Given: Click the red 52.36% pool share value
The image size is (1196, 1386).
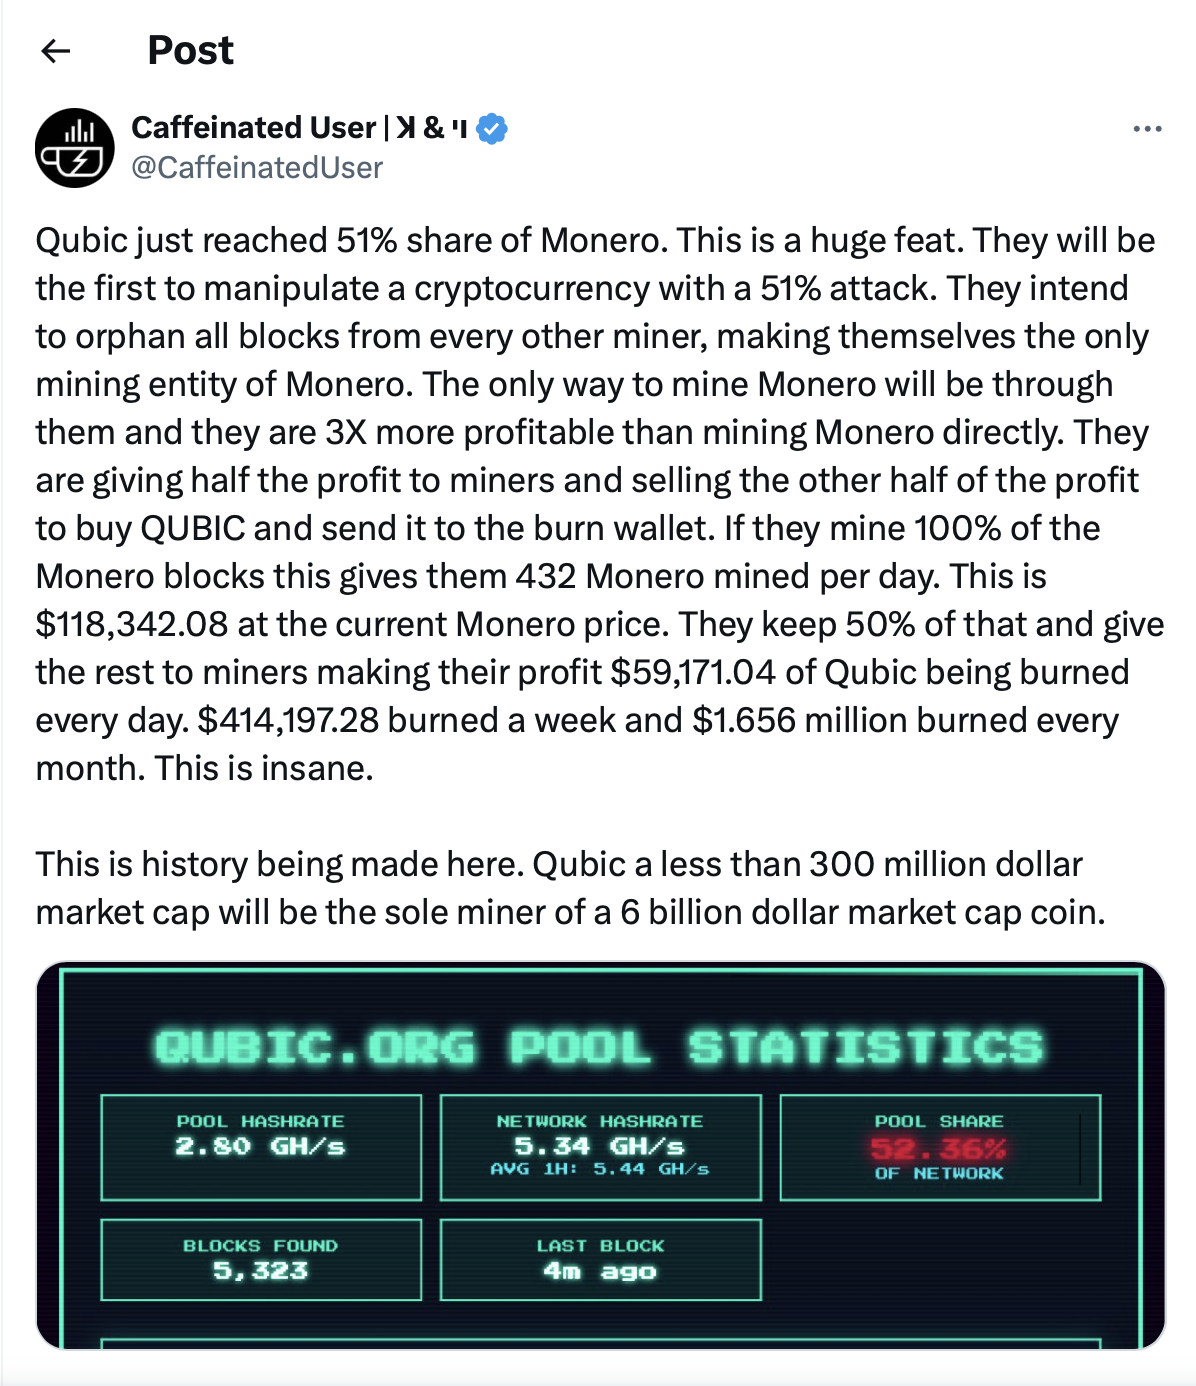Looking at the screenshot, I should pyautogui.click(x=938, y=1148).
